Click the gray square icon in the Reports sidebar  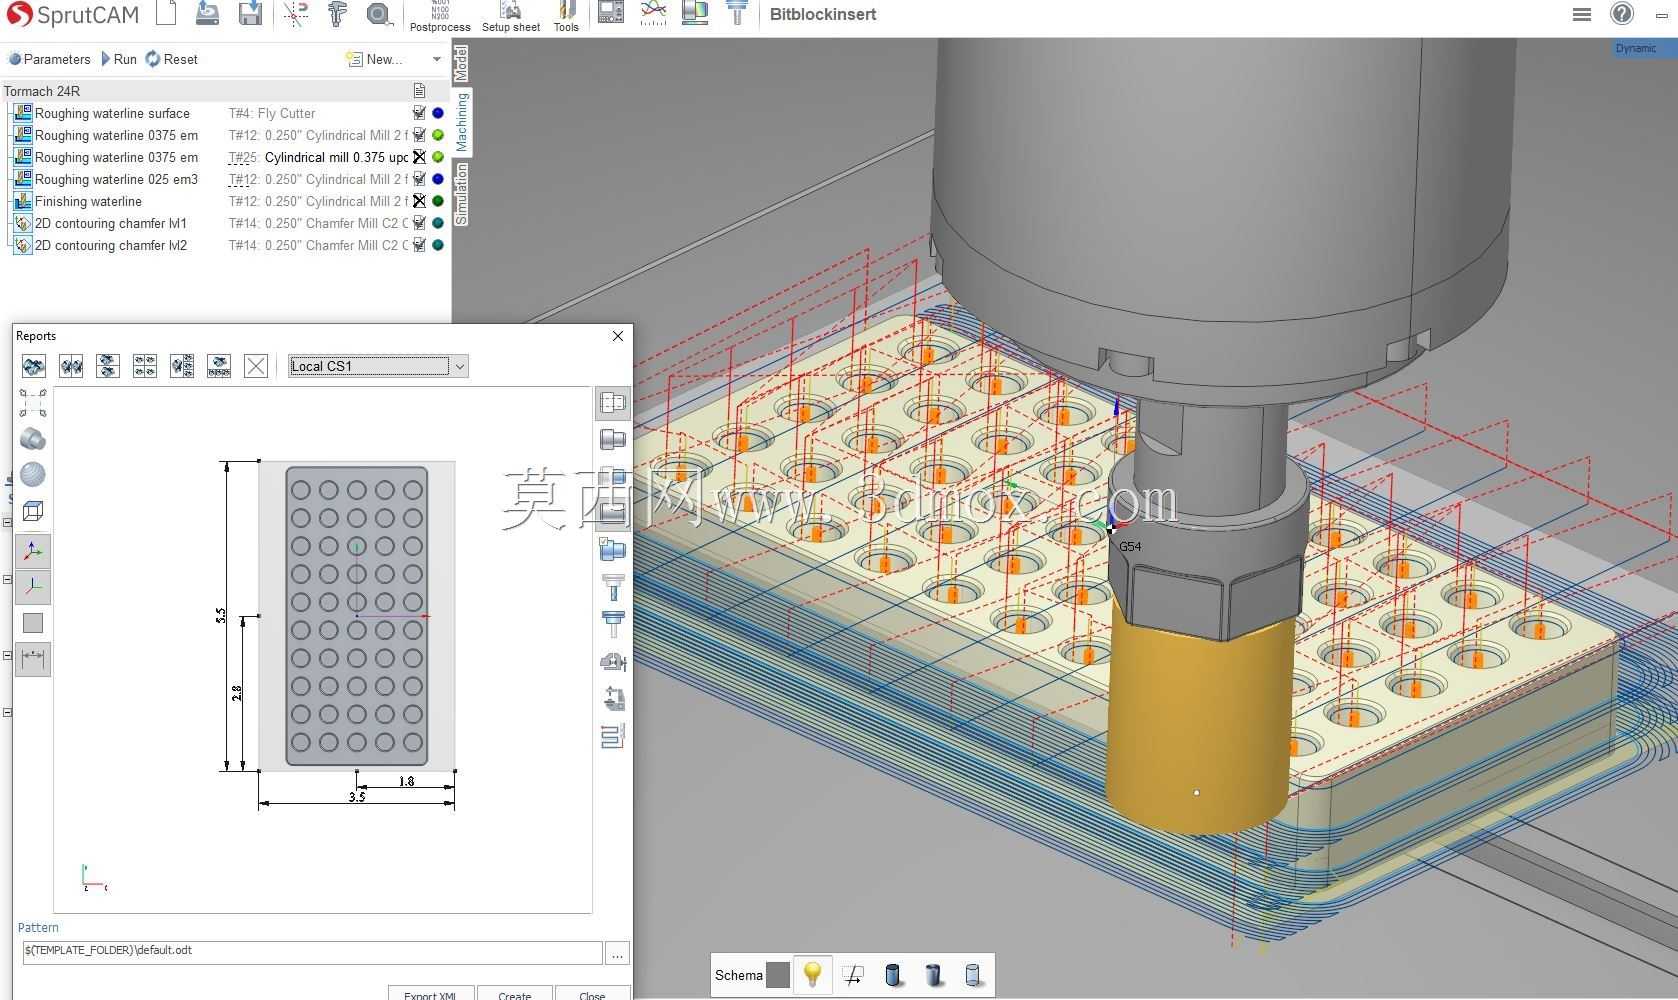coord(33,623)
